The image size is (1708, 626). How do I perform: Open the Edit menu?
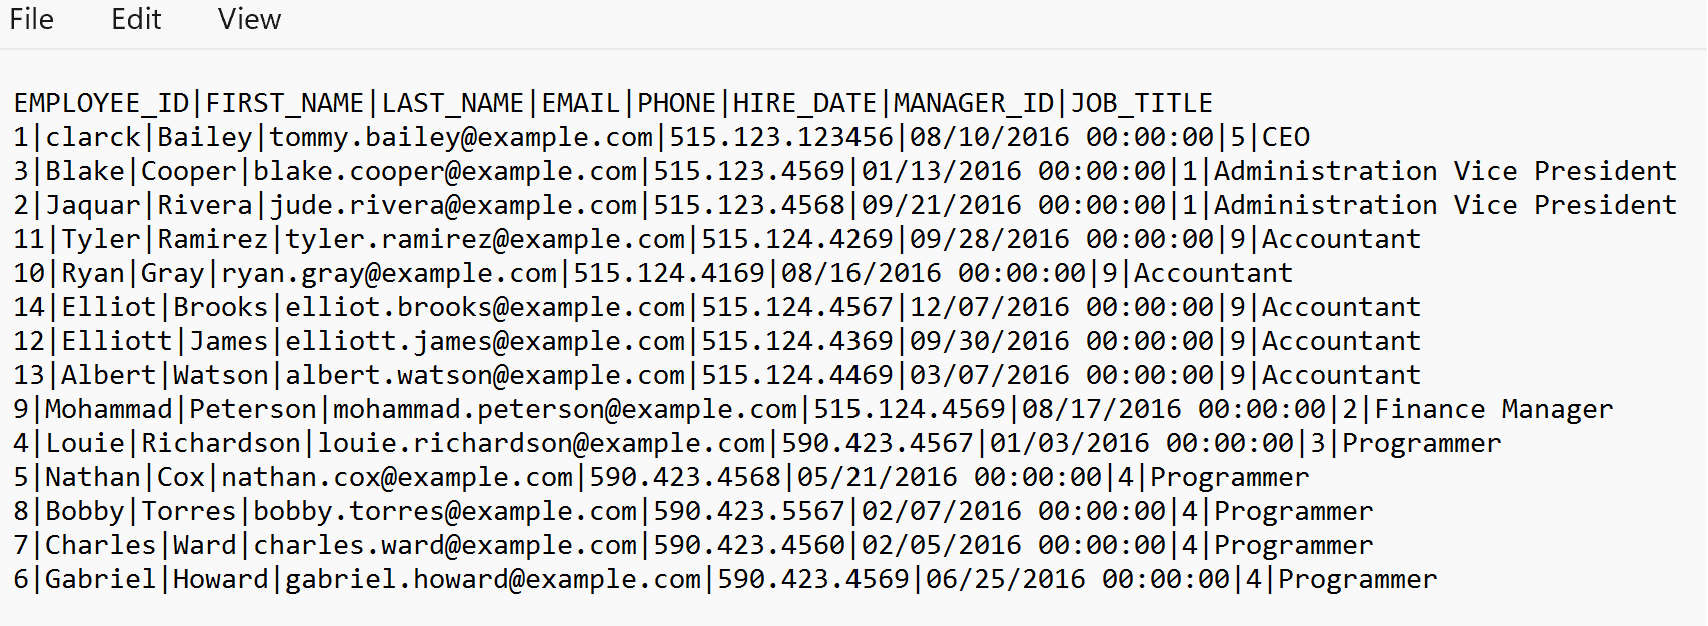[x=136, y=19]
